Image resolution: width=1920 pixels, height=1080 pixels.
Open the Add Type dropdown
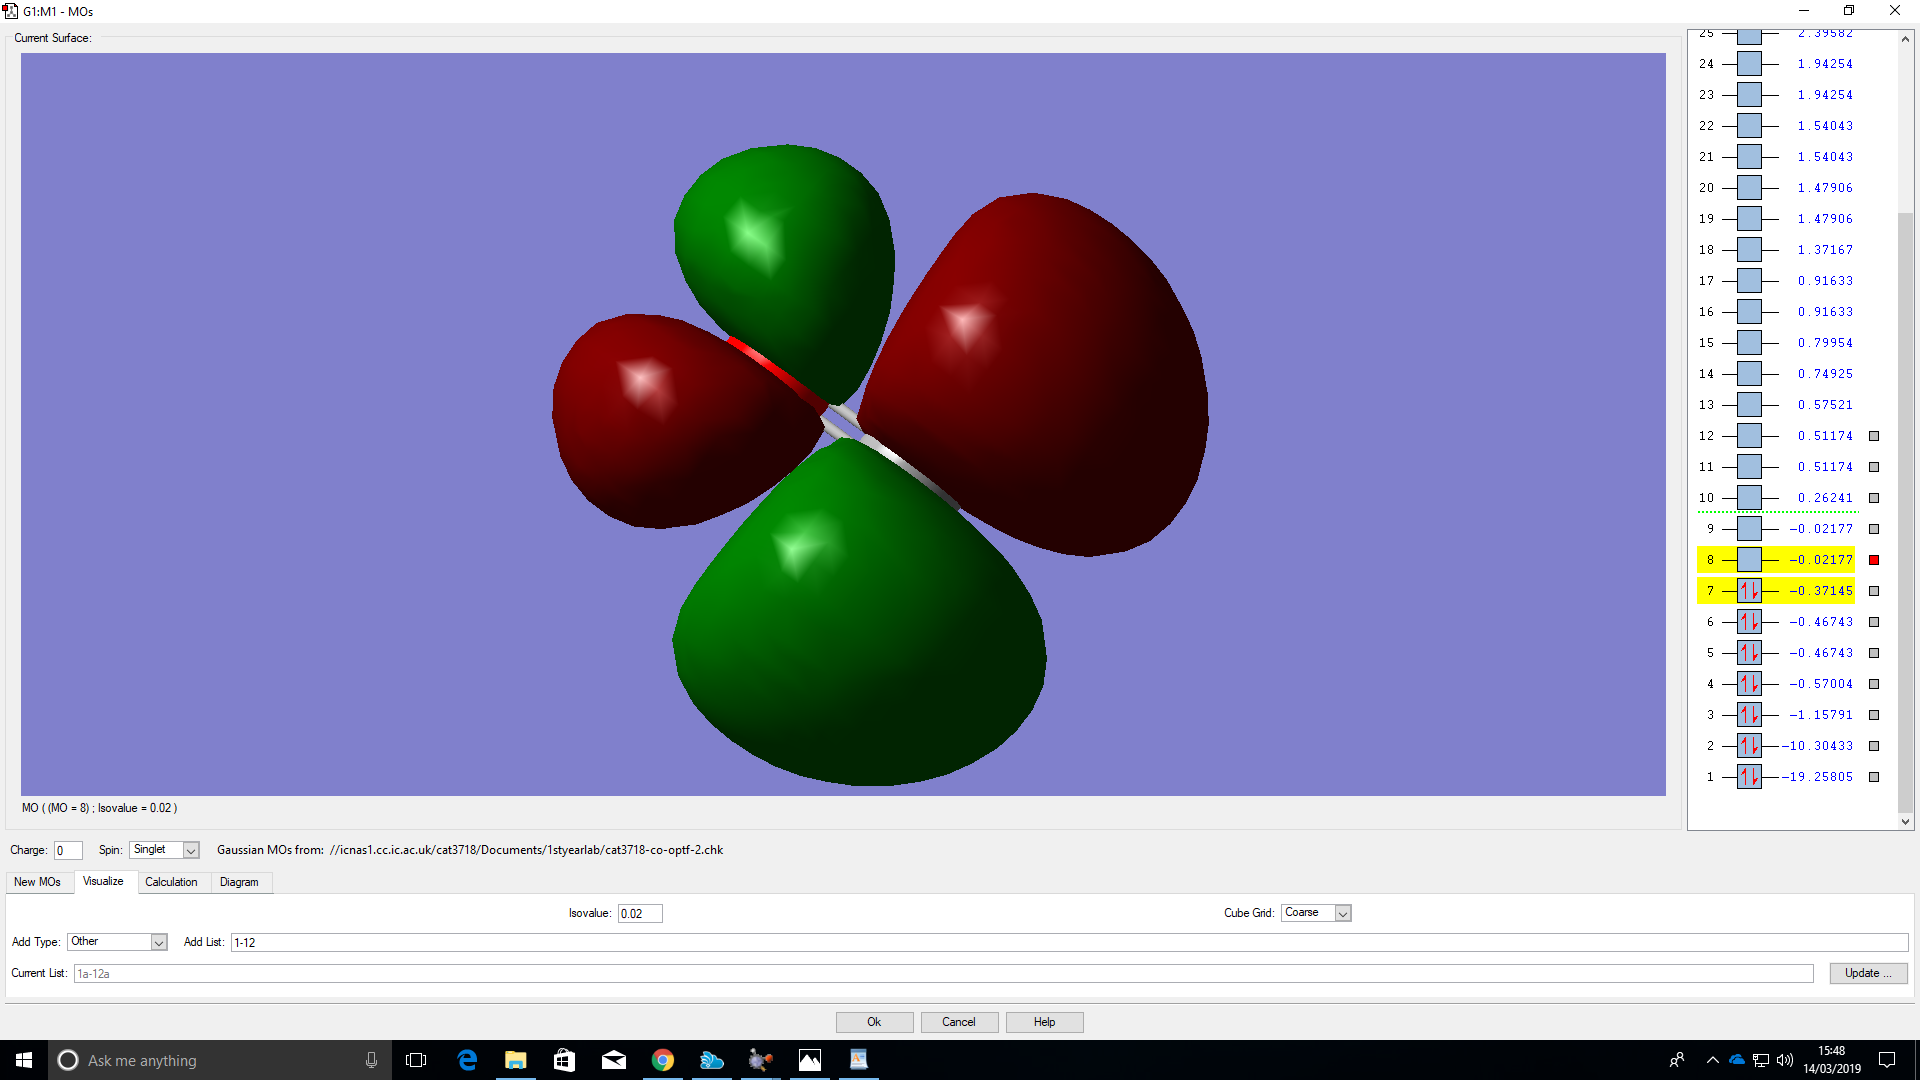pyautogui.click(x=158, y=942)
